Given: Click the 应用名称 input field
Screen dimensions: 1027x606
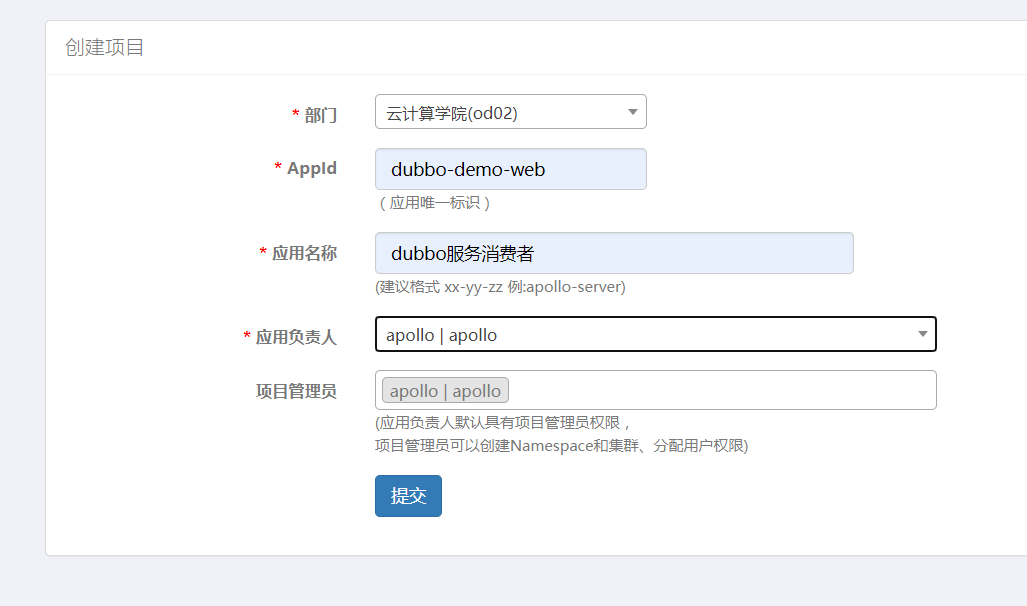Looking at the screenshot, I should click(614, 253).
